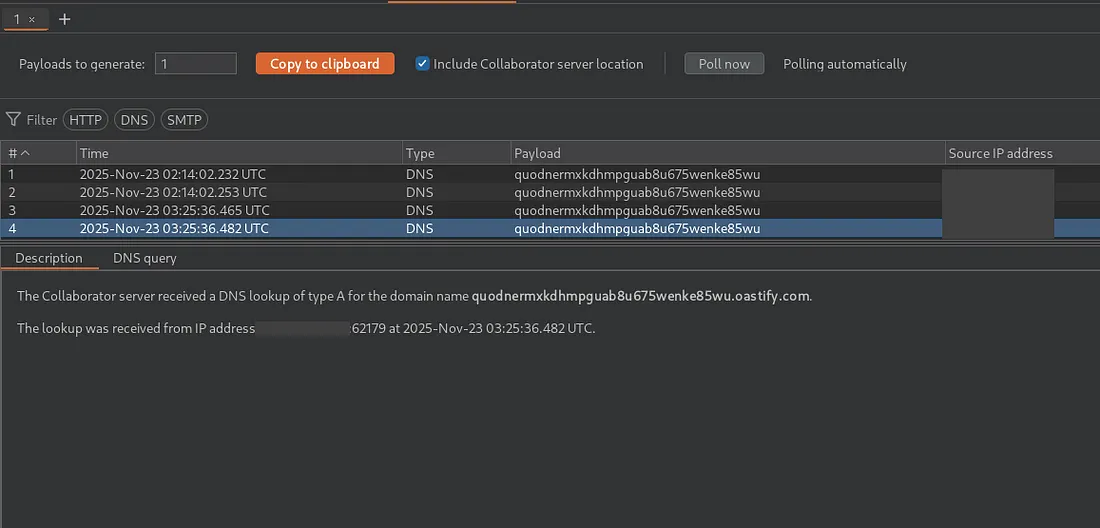Image resolution: width=1100 pixels, height=528 pixels.
Task: Select highlighted row 03:25:36.482 UTC
Action: point(550,229)
